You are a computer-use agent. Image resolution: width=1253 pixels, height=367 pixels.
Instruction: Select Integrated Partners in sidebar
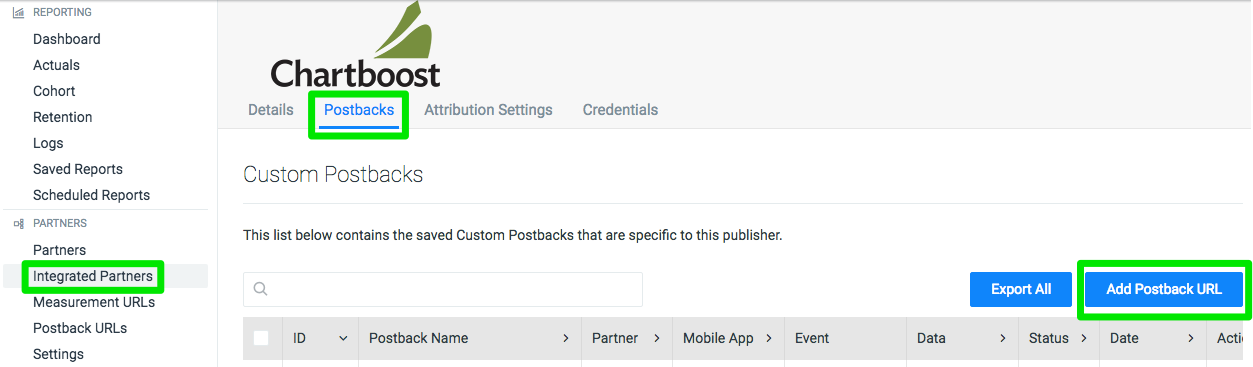(93, 276)
